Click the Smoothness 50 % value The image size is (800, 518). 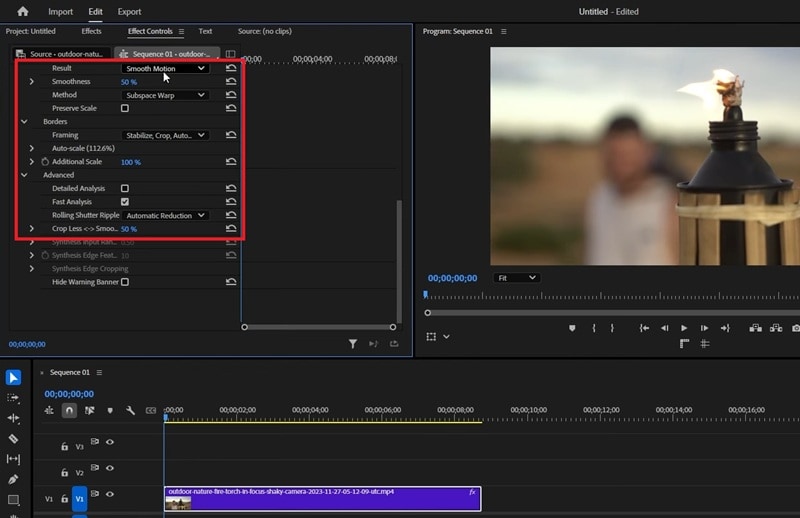coord(129,82)
